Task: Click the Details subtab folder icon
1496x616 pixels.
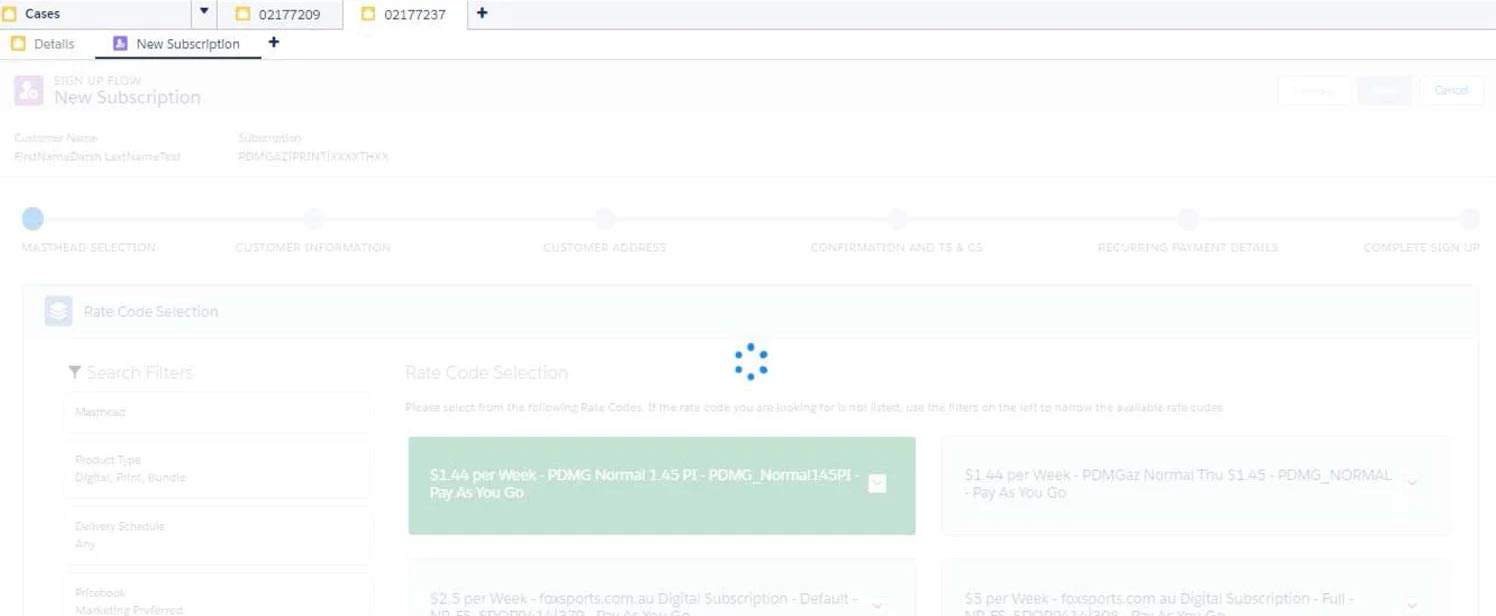Action: tap(18, 44)
